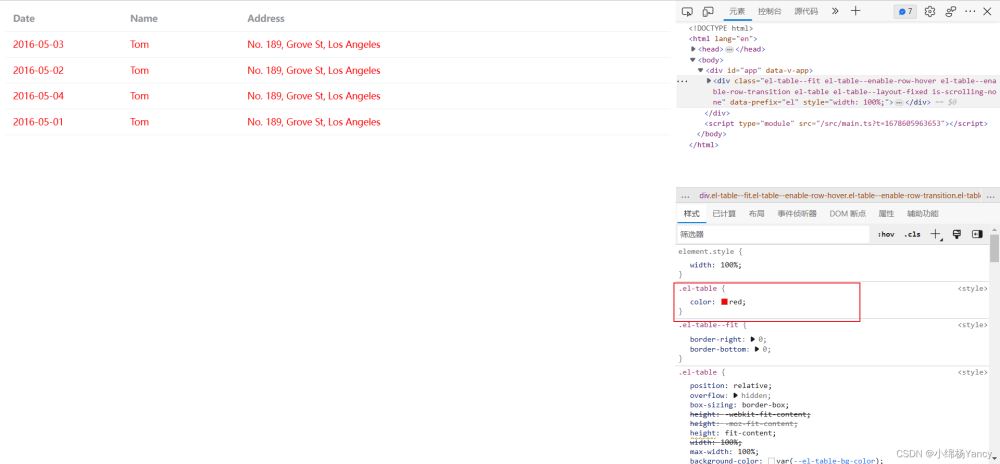Select Tom in the 2016-05-02 row
The image size is (1000, 464).
[x=139, y=70]
